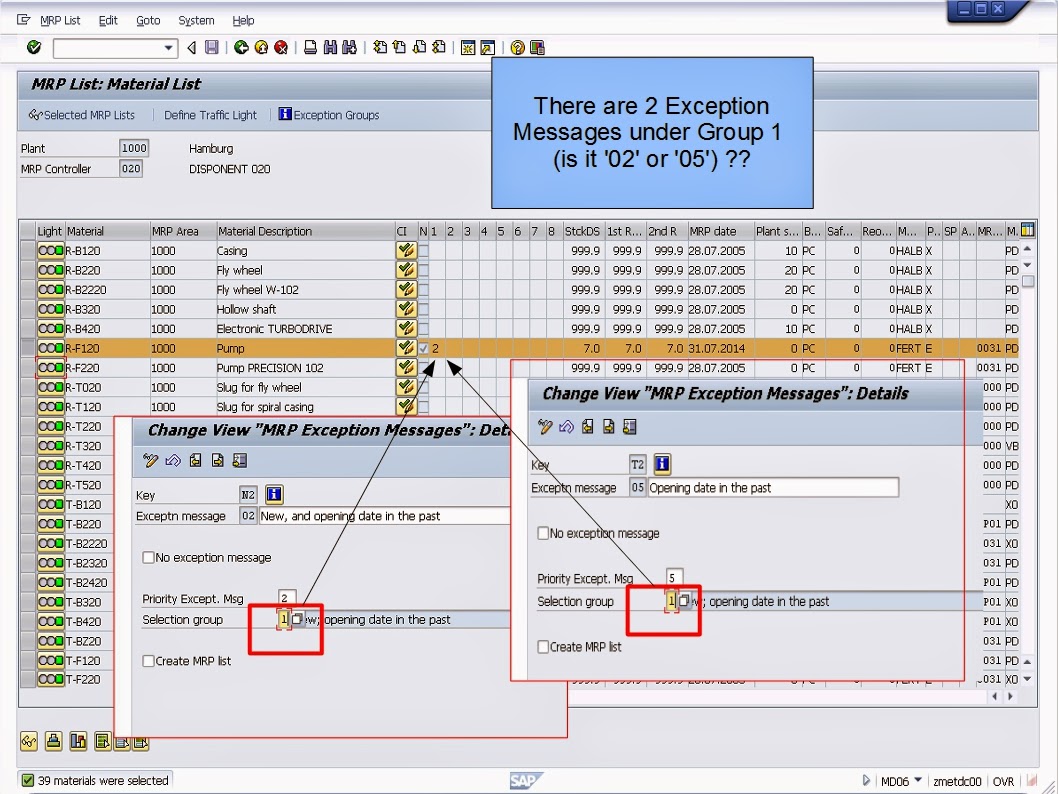The height and width of the screenshot is (794, 1058).
Task: Click the Generate Shortcut icon
Action: 487,47
